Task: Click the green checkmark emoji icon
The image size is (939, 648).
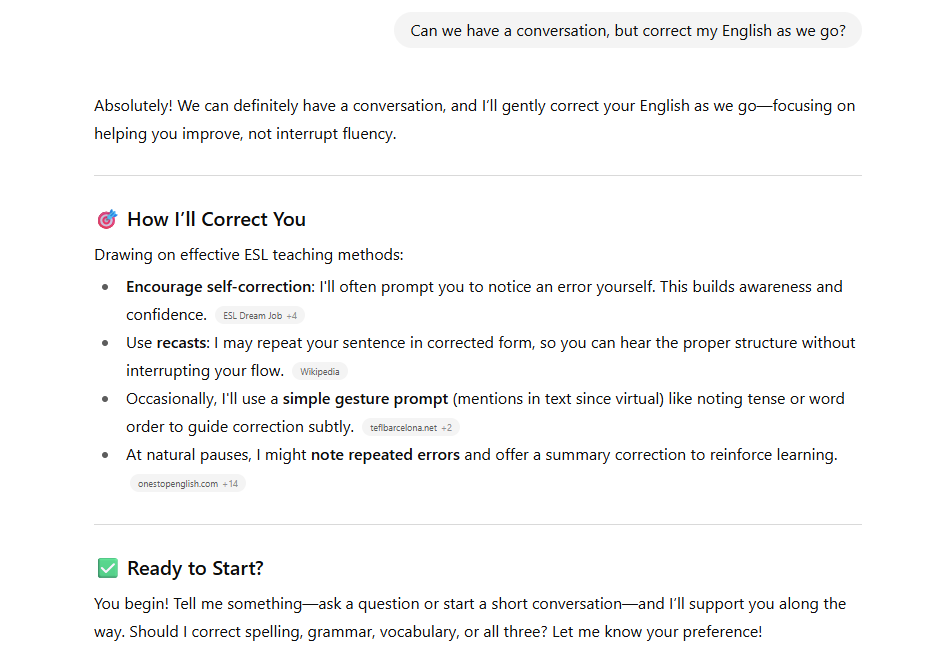Action: coord(107,568)
